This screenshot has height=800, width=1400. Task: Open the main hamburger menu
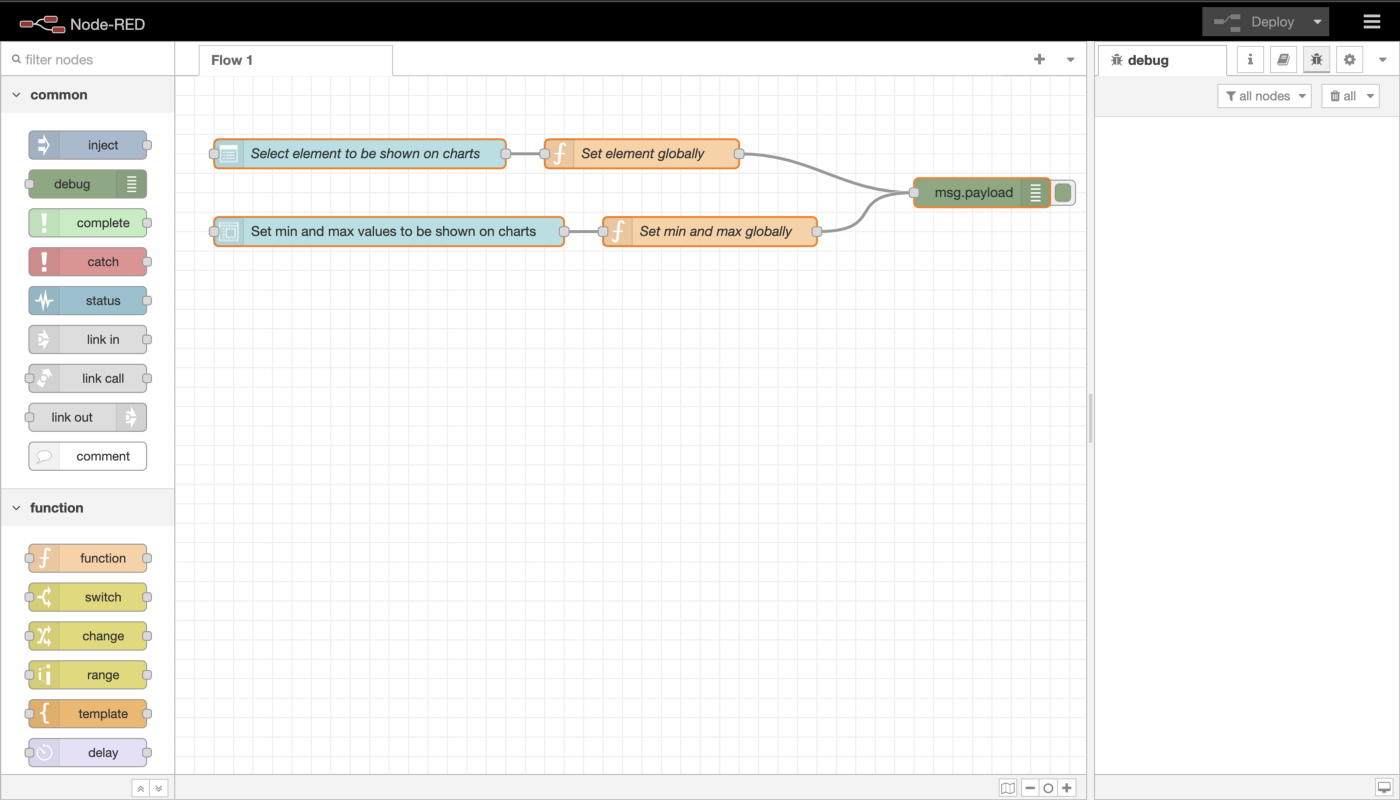[x=1371, y=22]
